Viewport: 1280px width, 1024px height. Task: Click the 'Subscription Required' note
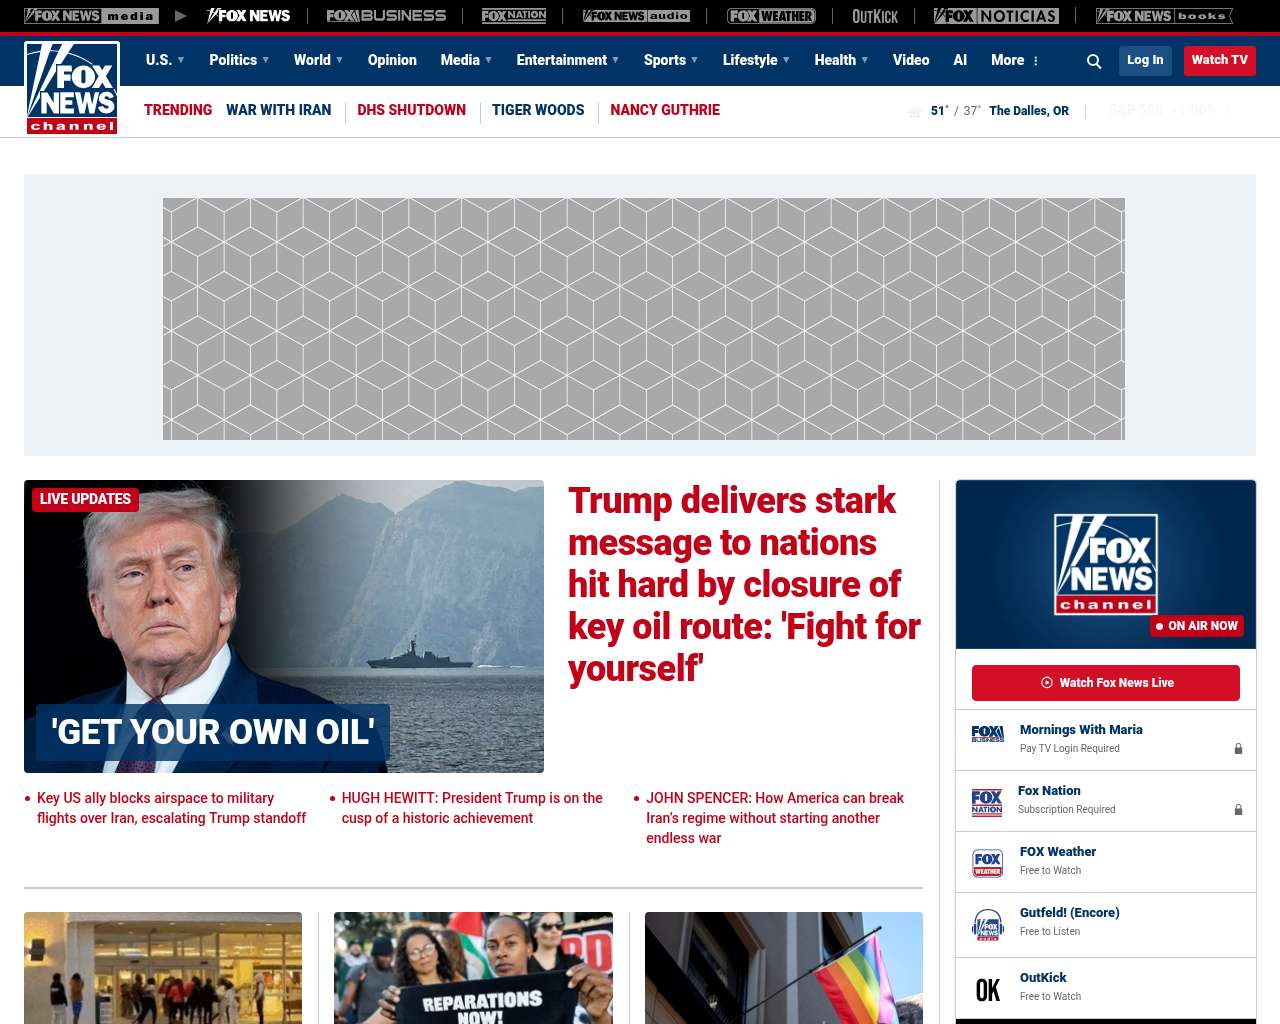coord(1066,810)
